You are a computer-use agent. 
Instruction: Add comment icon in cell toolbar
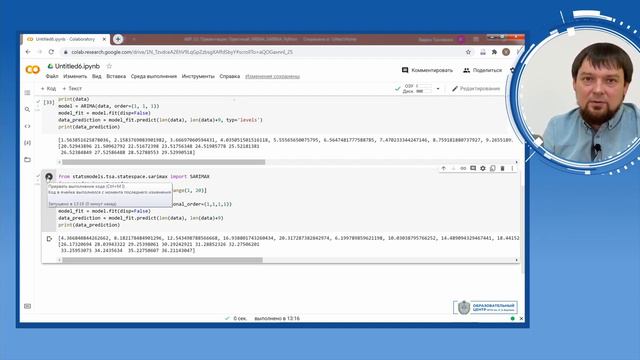click(x=473, y=168)
